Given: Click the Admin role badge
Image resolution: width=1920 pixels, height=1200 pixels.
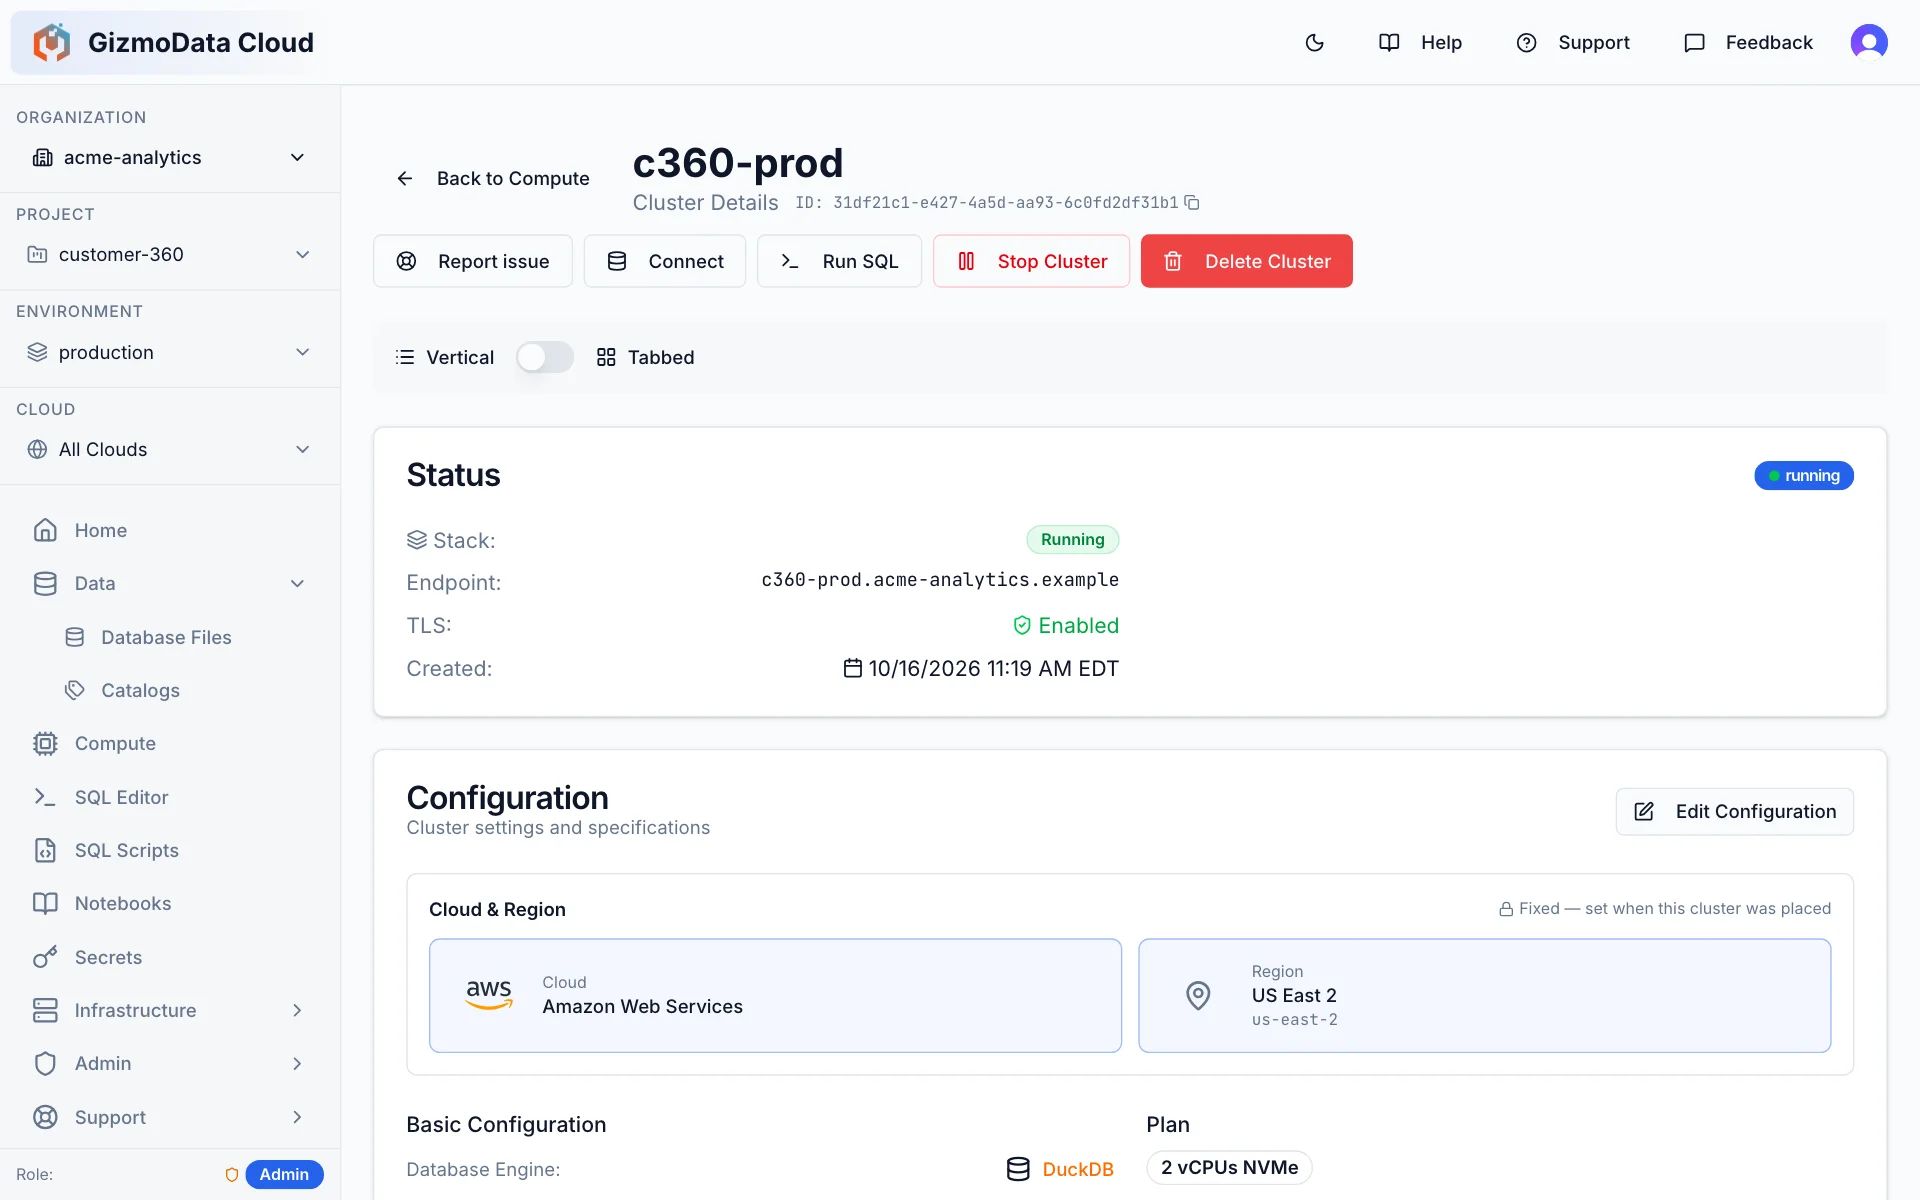Looking at the screenshot, I should tap(284, 1174).
